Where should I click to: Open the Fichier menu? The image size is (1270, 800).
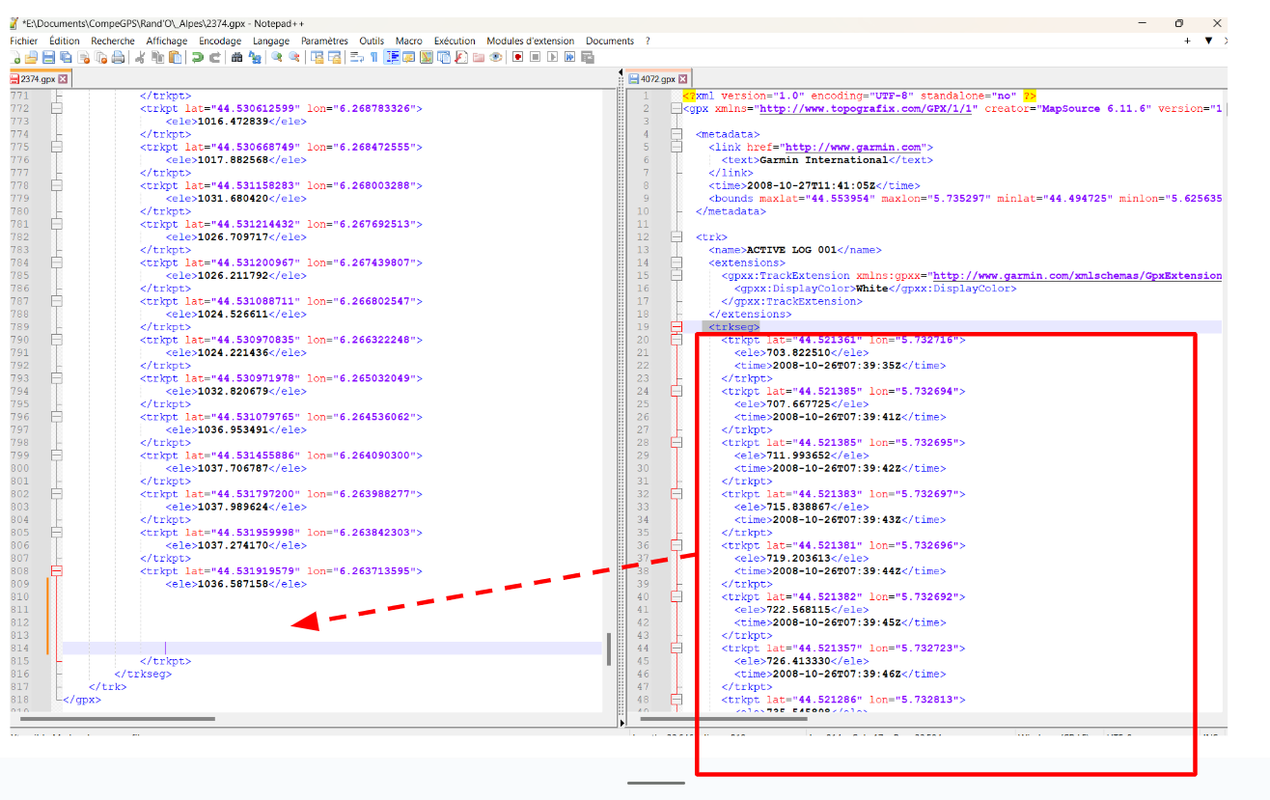tap(24, 41)
